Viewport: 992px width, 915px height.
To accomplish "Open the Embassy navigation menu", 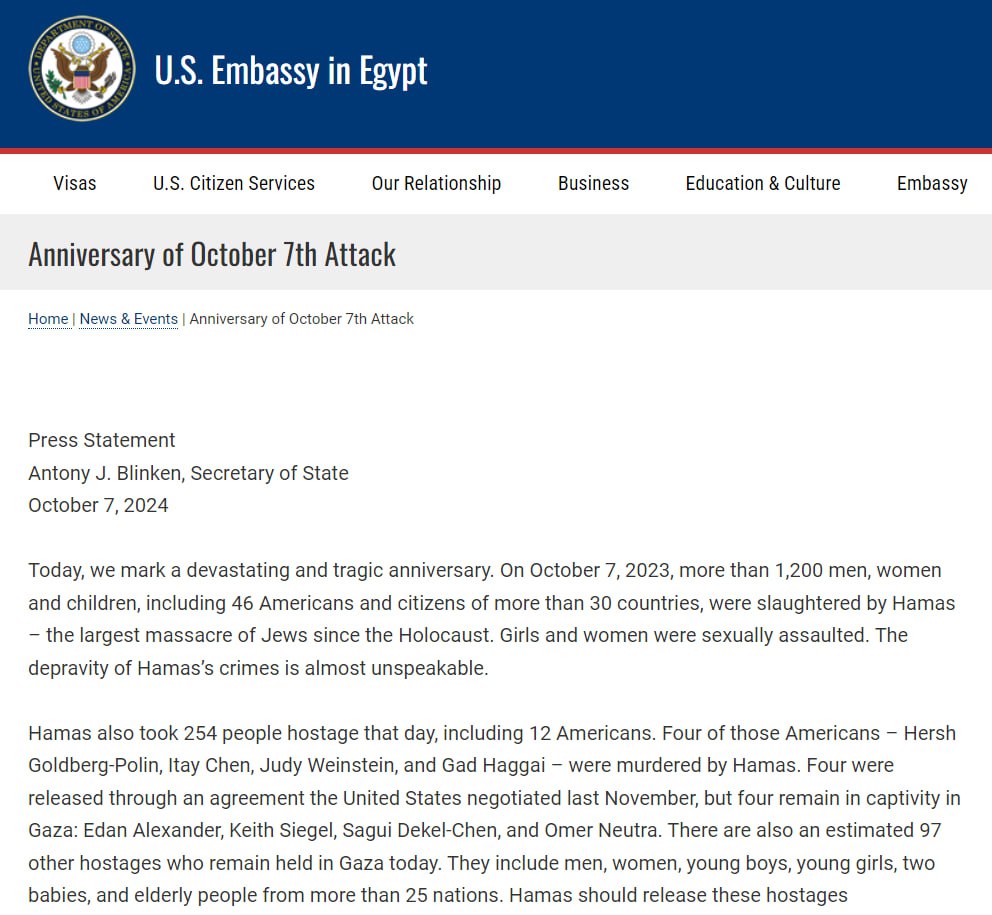I will click(931, 183).
